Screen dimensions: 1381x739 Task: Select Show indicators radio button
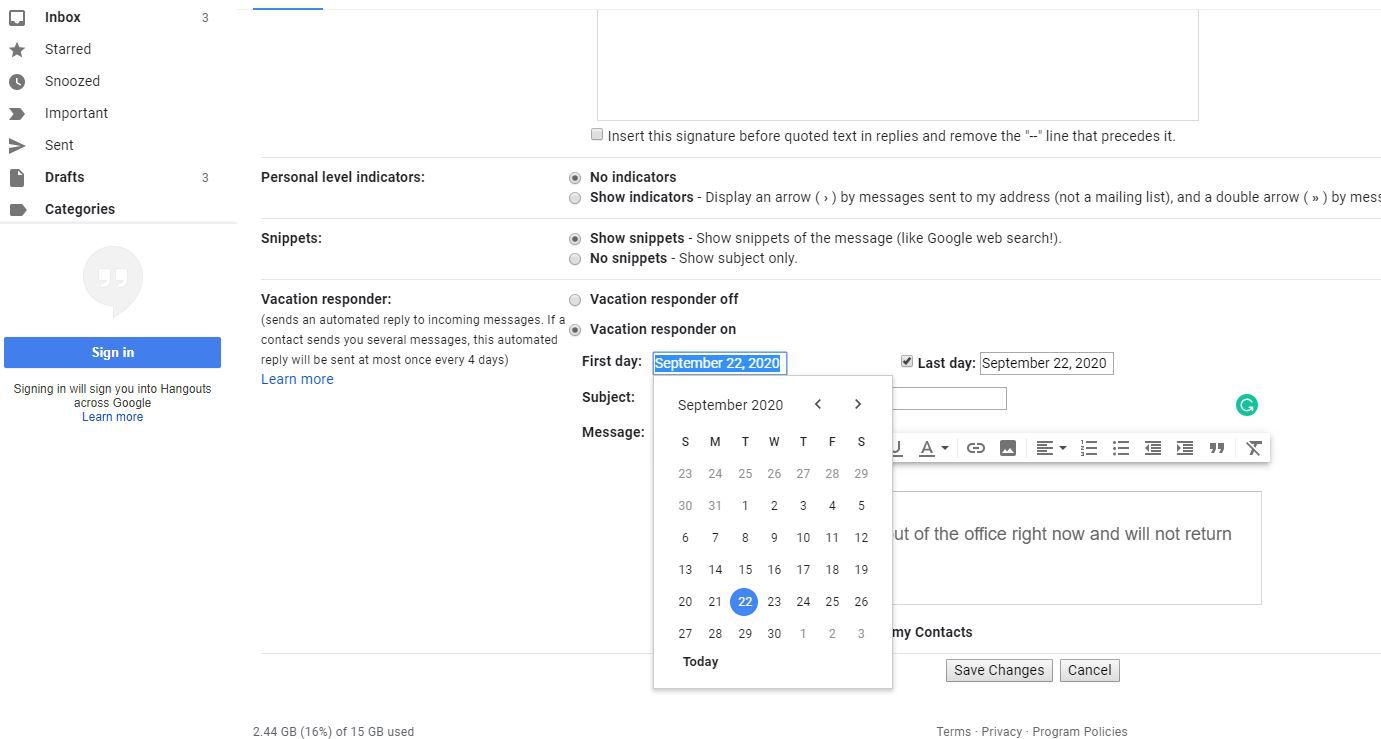(575, 198)
